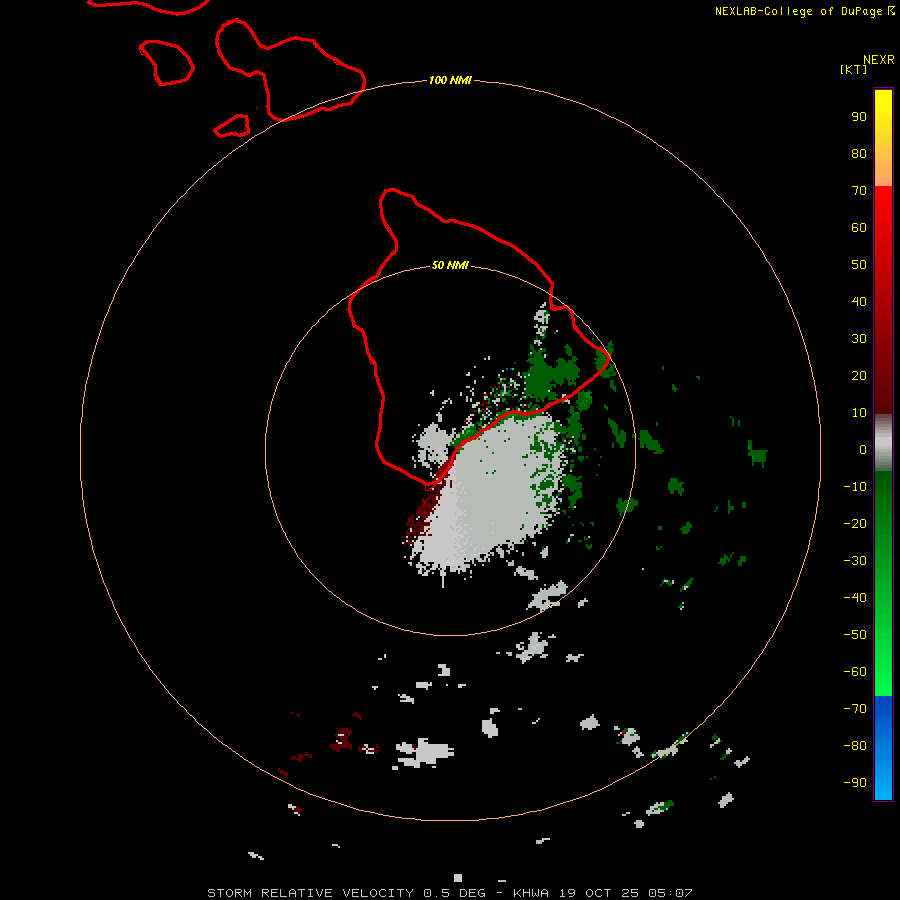Screen dimensions: 900x900
Task: Click the "0" scale label
Action: pos(863,449)
